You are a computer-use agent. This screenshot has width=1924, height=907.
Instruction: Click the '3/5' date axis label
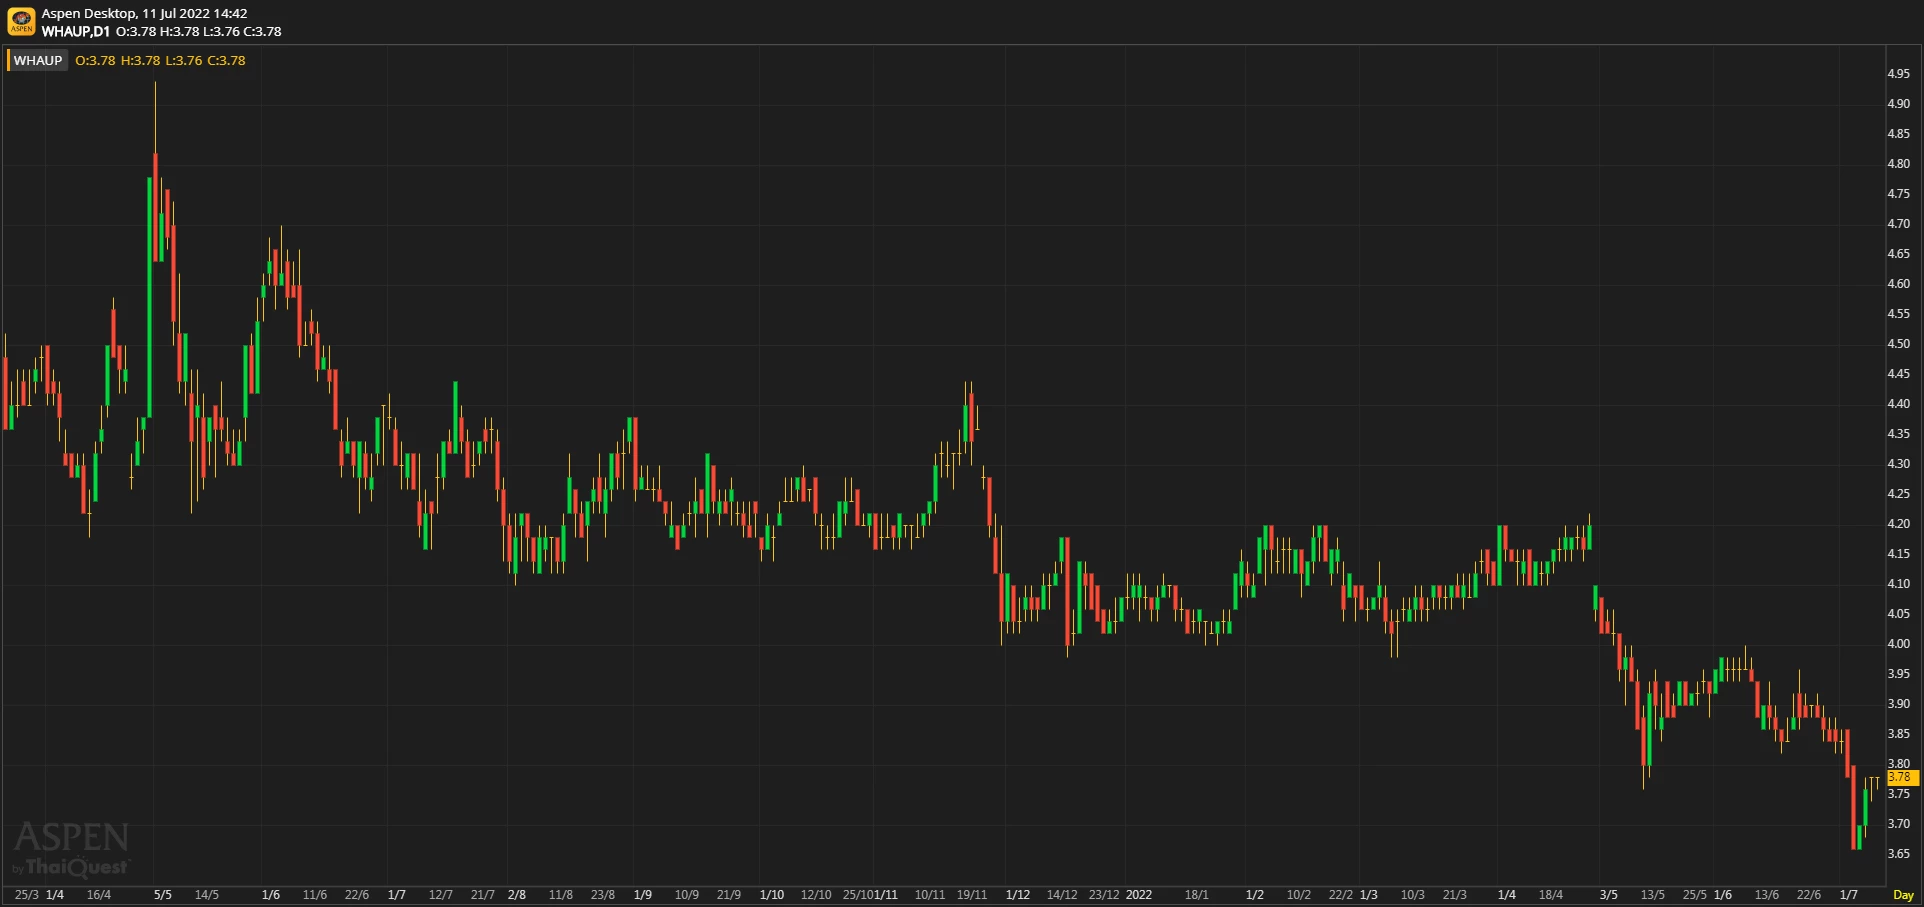click(1609, 895)
